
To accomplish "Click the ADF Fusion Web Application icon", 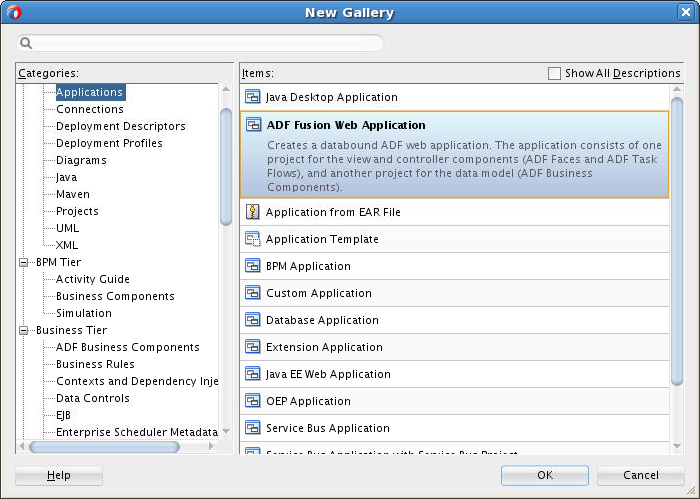I will point(253,125).
